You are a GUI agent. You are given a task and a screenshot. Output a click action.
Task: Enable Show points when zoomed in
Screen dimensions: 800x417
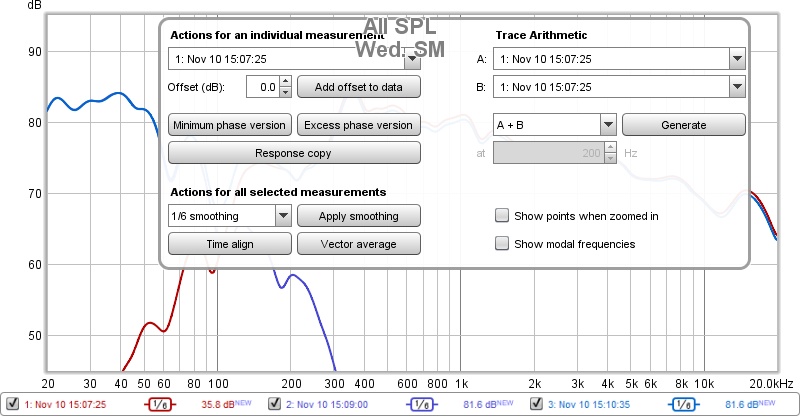click(x=502, y=215)
